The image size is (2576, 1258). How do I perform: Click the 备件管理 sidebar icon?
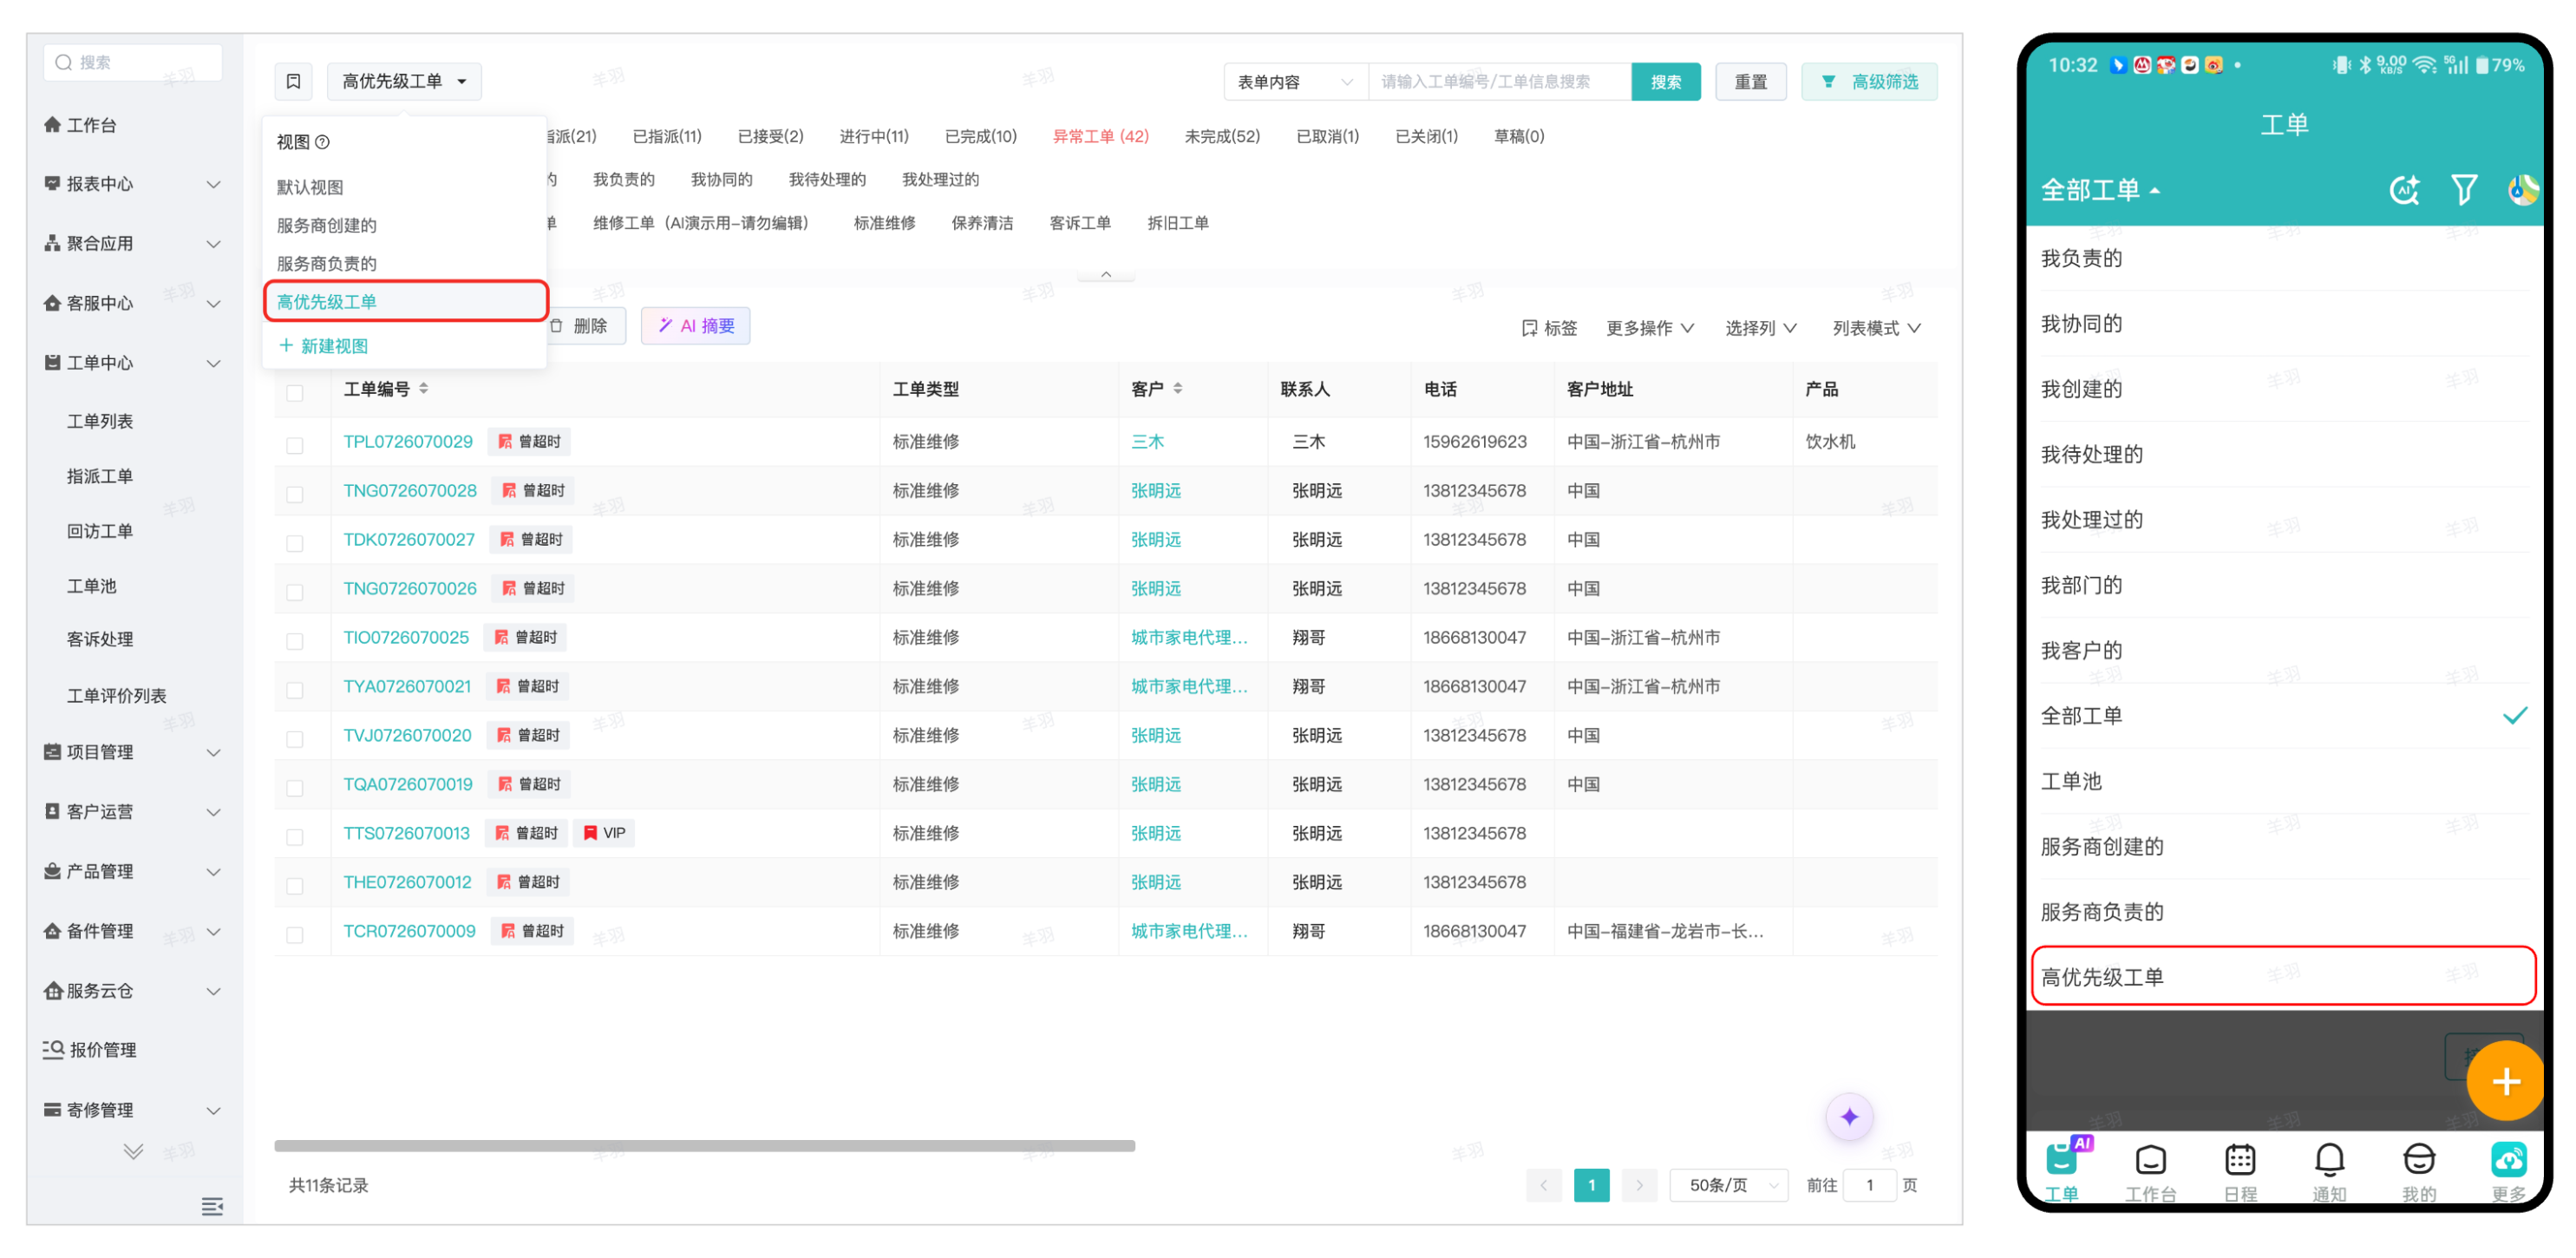coord(53,931)
